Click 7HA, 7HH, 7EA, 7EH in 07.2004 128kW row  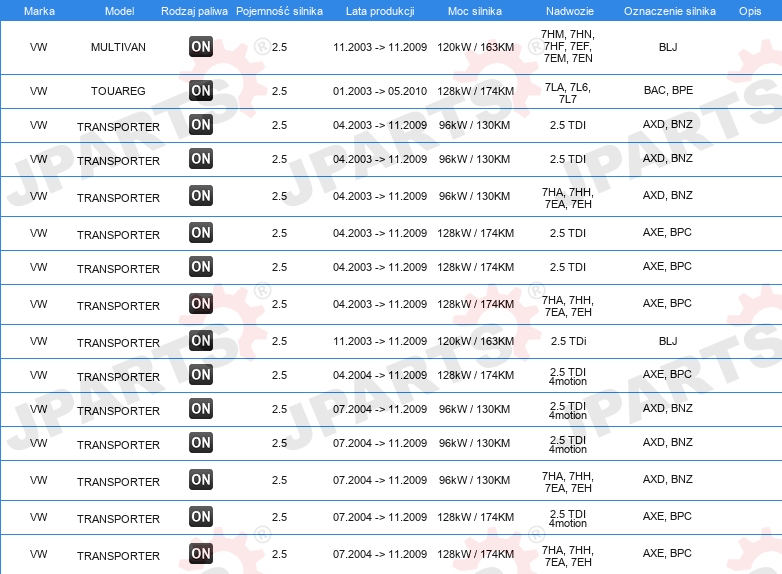tap(568, 556)
